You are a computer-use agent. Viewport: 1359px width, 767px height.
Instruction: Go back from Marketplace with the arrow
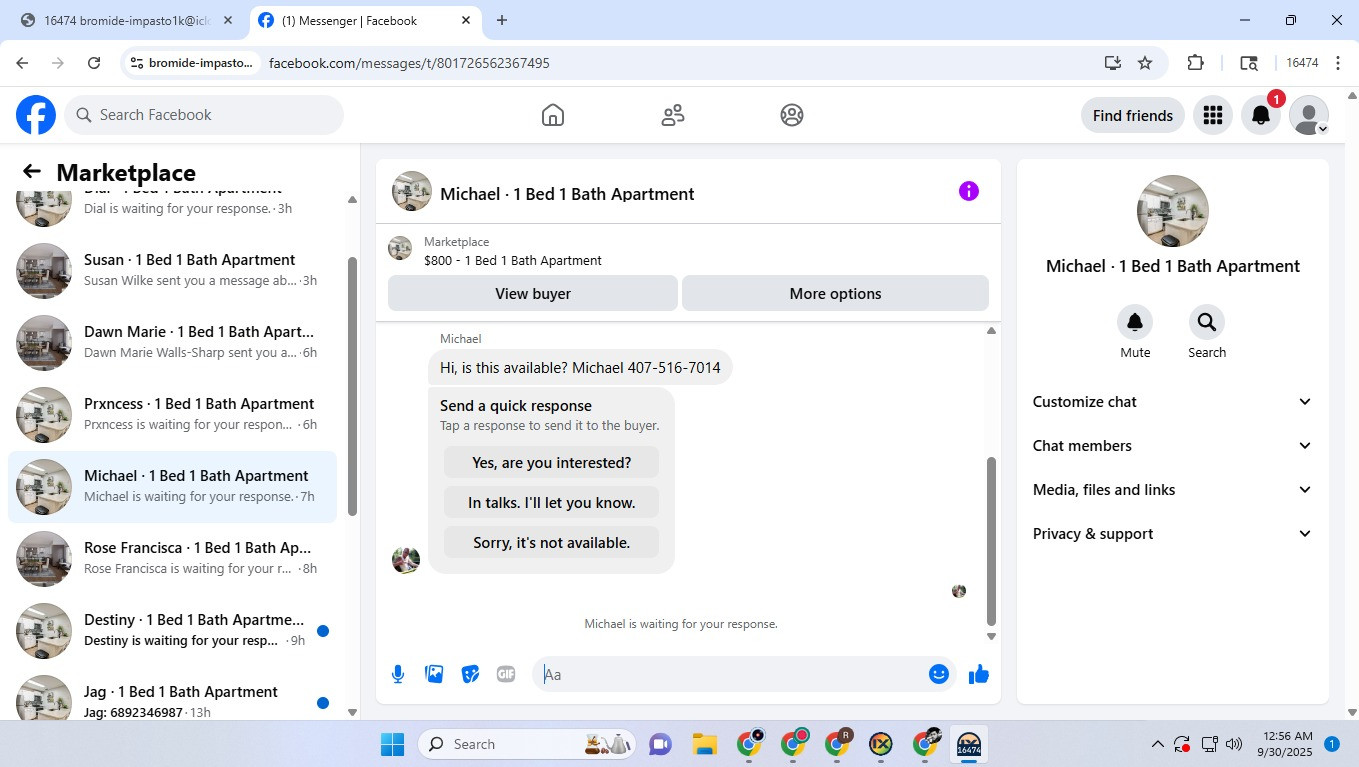pyautogui.click(x=32, y=172)
